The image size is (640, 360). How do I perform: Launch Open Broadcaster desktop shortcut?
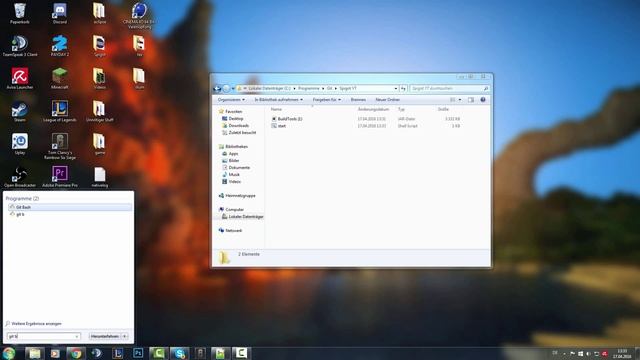click(20, 177)
